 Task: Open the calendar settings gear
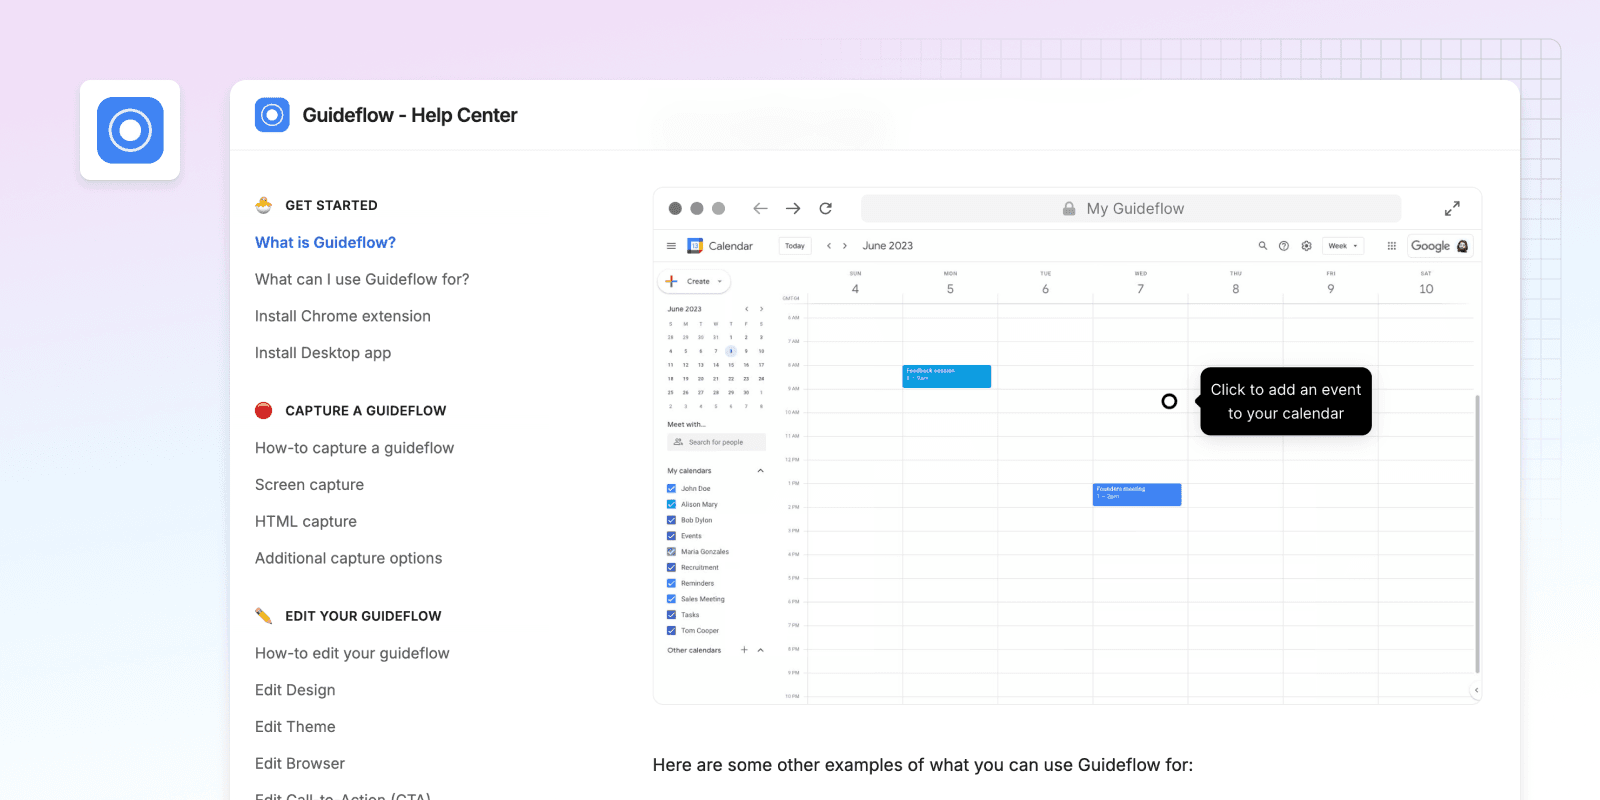click(1306, 246)
